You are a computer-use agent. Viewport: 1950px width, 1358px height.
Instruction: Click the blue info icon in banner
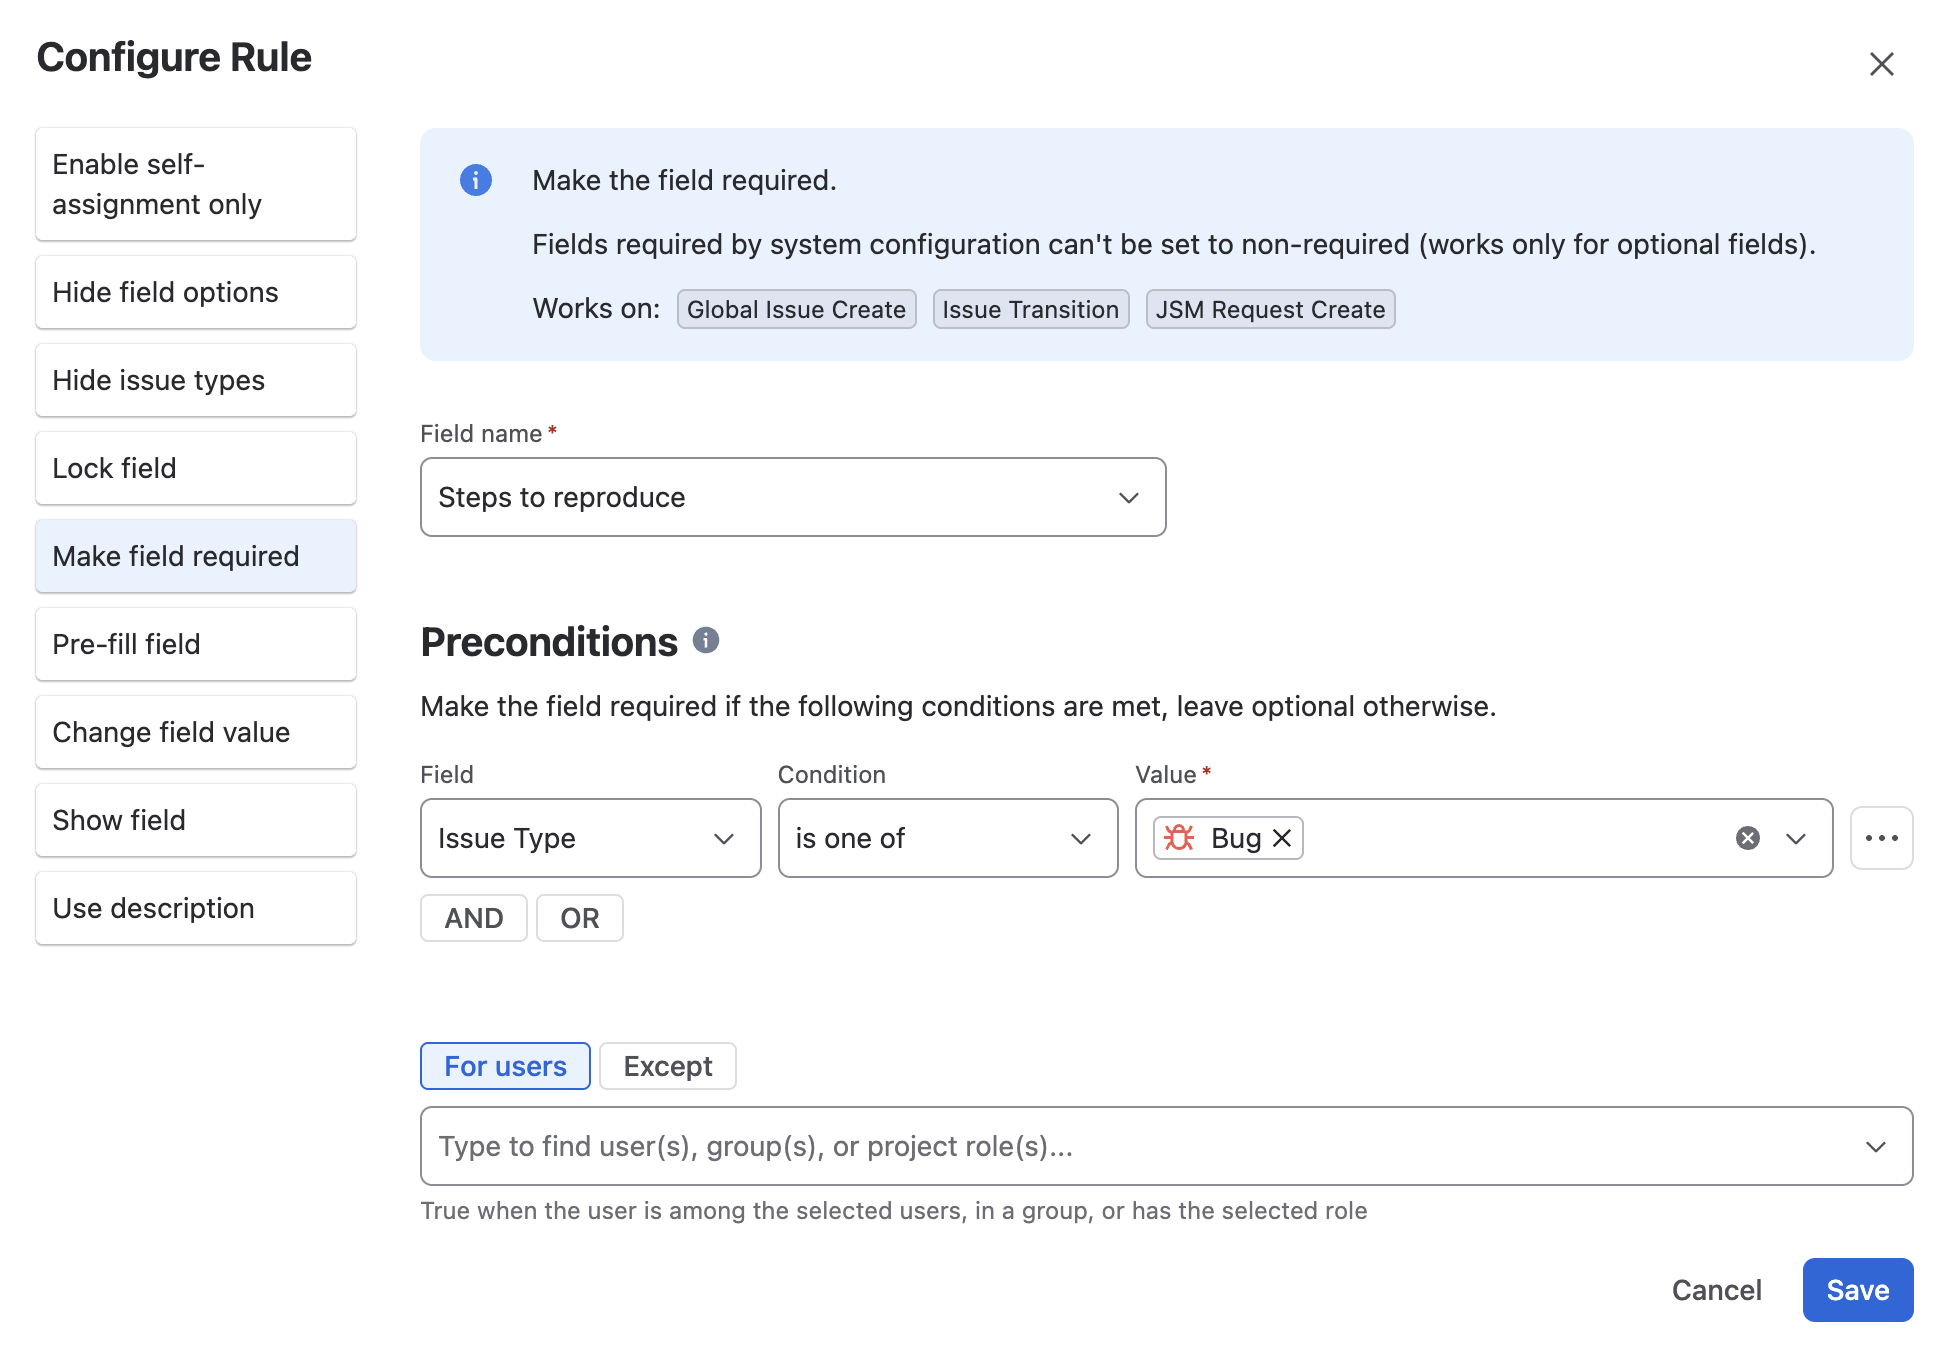(x=476, y=180)
